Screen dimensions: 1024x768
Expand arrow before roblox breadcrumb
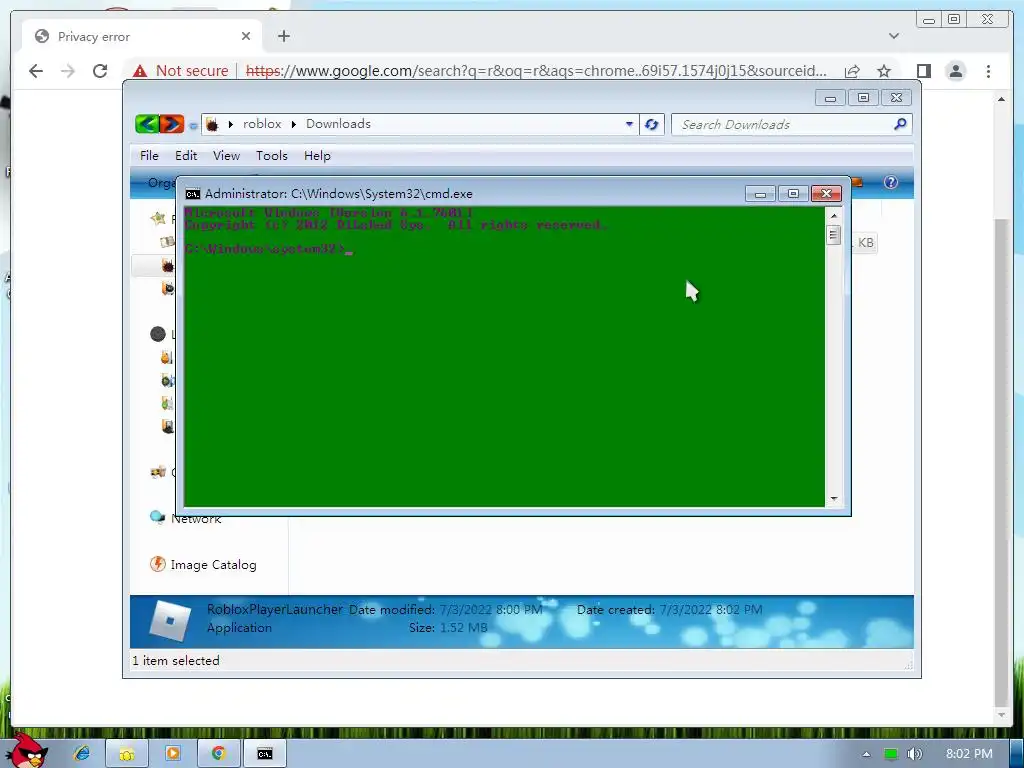click(x=231, y=124)
